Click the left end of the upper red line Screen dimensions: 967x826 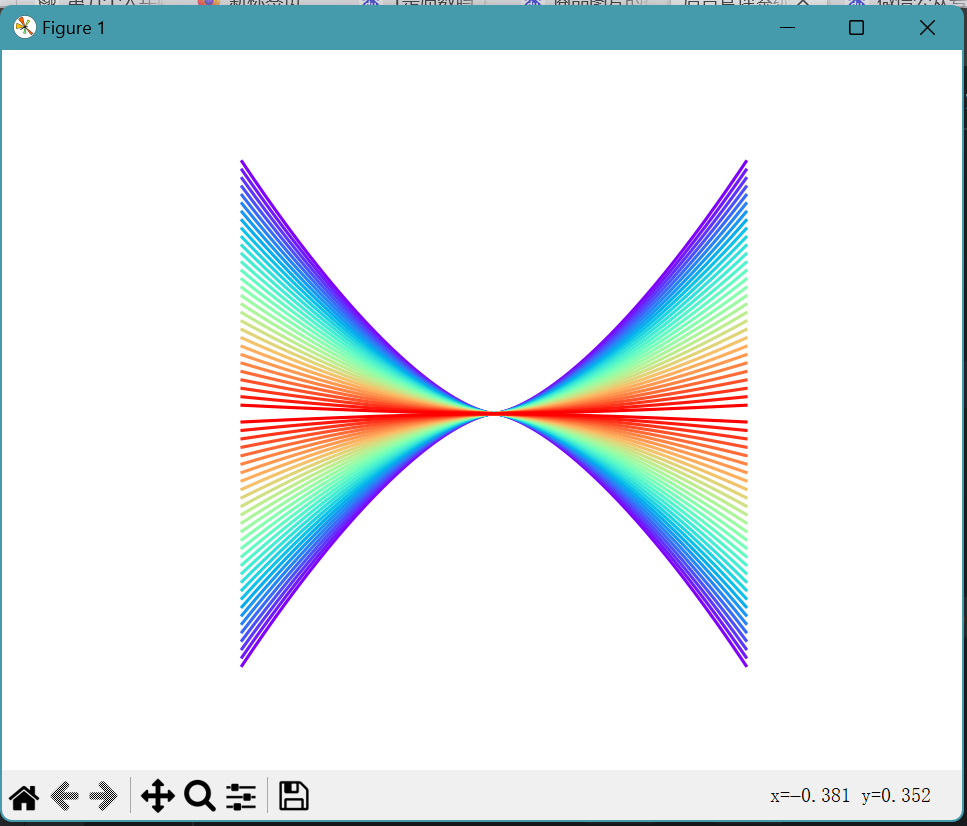243,405
